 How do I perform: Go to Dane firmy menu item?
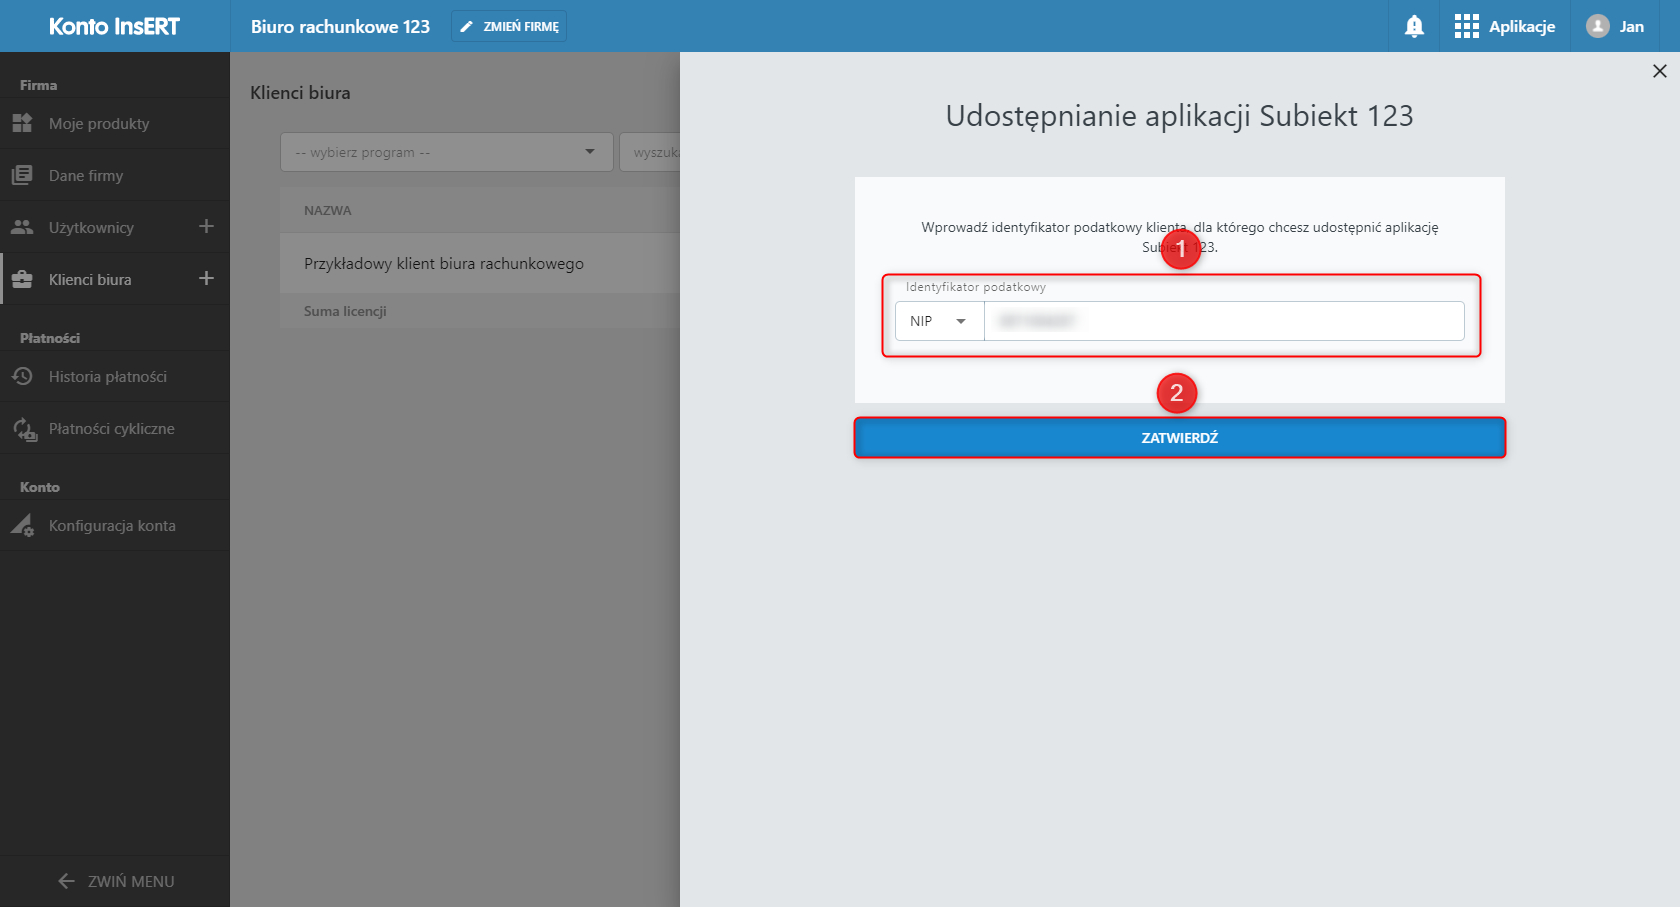[115, 176]
